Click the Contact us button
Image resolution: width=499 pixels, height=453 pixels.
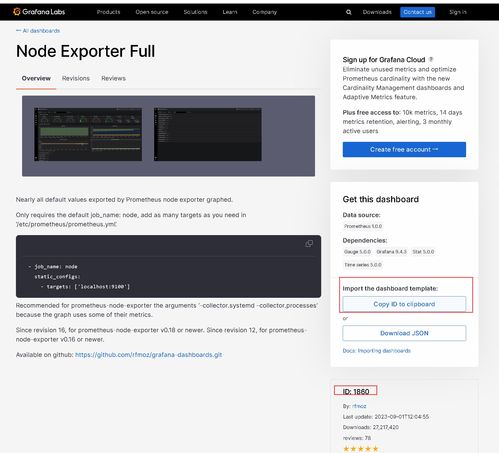point(417,12)
